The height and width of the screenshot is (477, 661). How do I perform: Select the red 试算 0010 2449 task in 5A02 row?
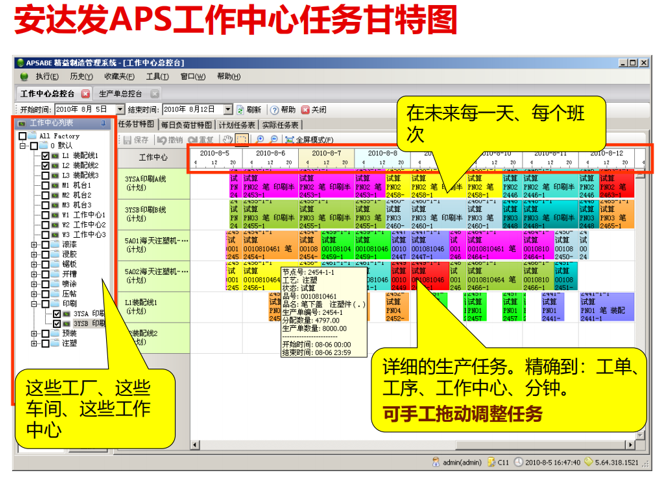[398, 277]
